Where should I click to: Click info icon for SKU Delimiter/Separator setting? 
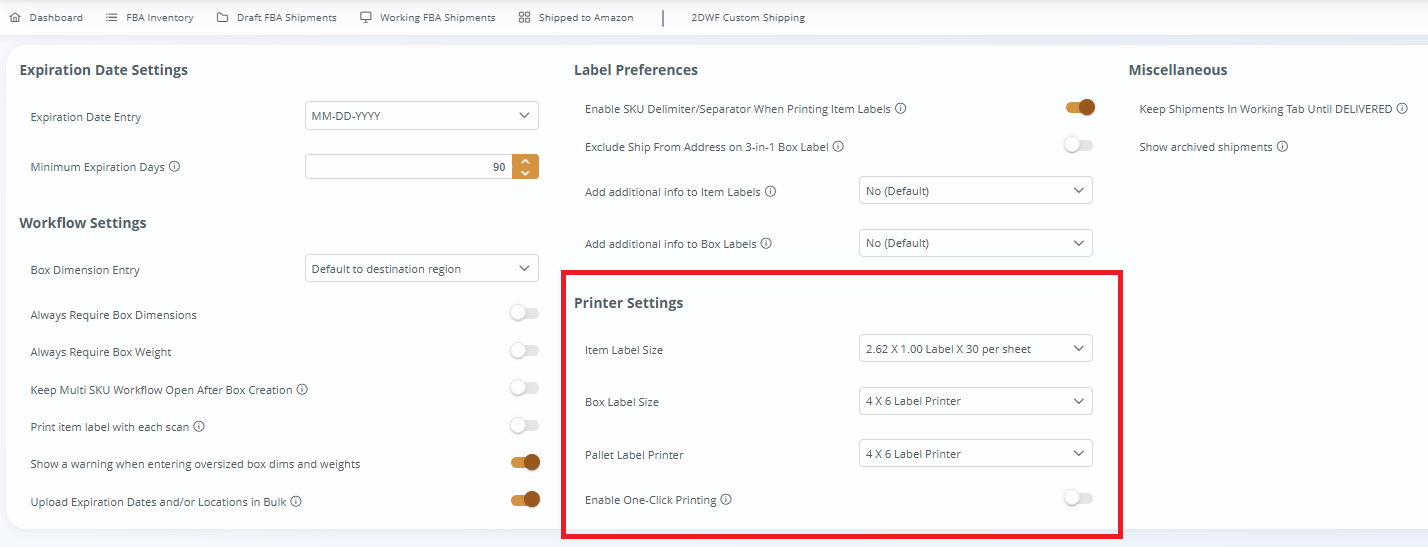(x=901, y=109)
